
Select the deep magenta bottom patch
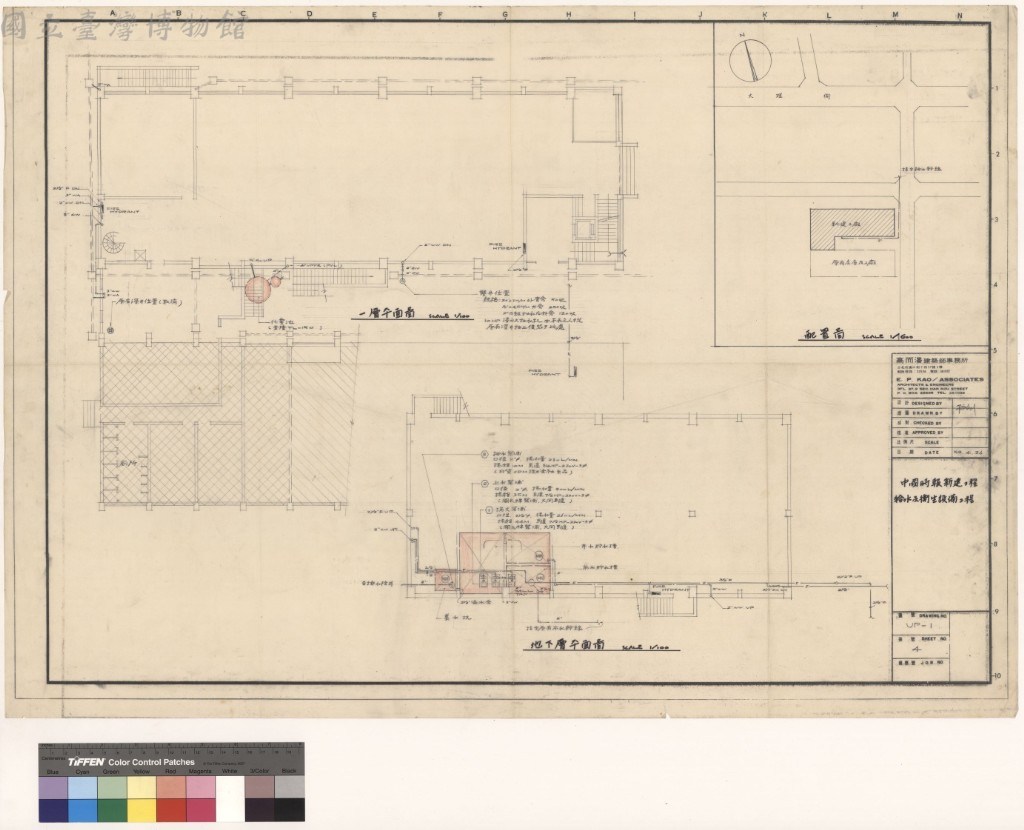(x=201, y=810)
